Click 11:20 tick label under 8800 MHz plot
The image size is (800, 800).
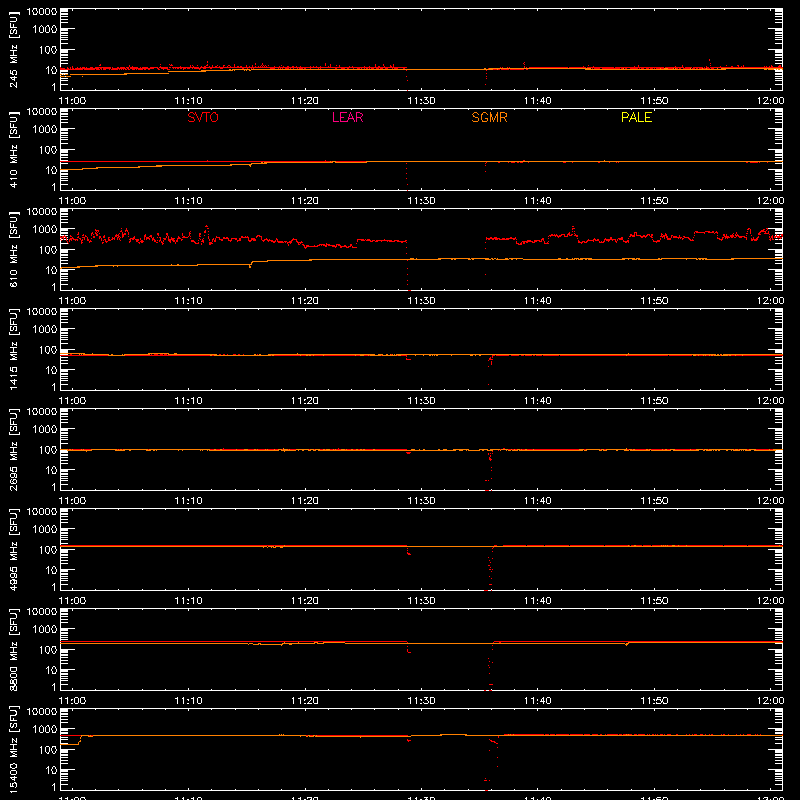[305, 701]
